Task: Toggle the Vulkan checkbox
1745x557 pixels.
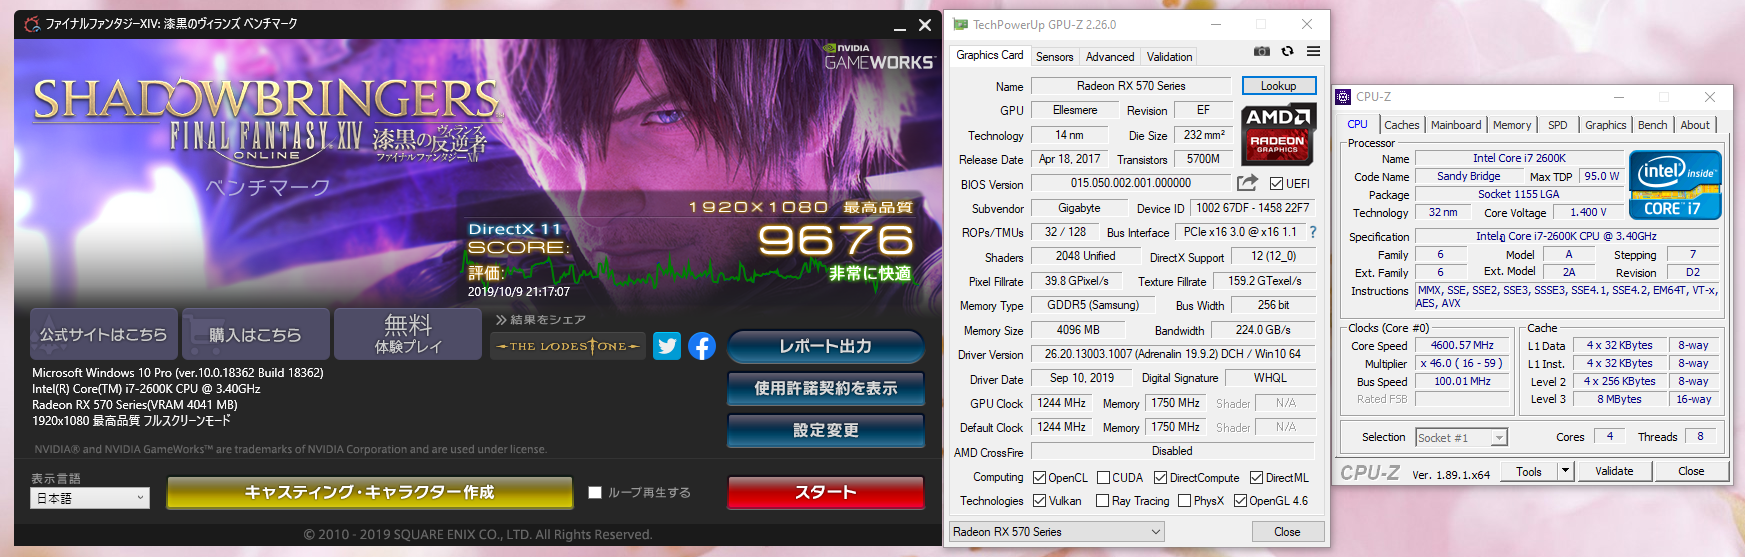Action: [x=1039, y=501]
